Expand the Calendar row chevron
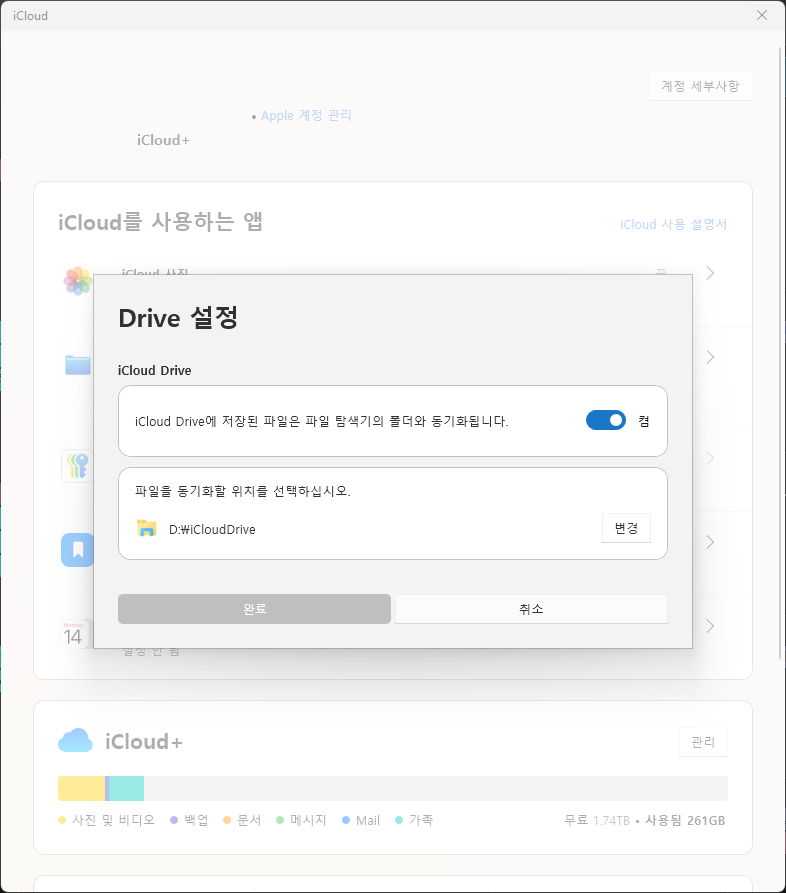Viewport: 786px width, 893px height. point(710,626)
